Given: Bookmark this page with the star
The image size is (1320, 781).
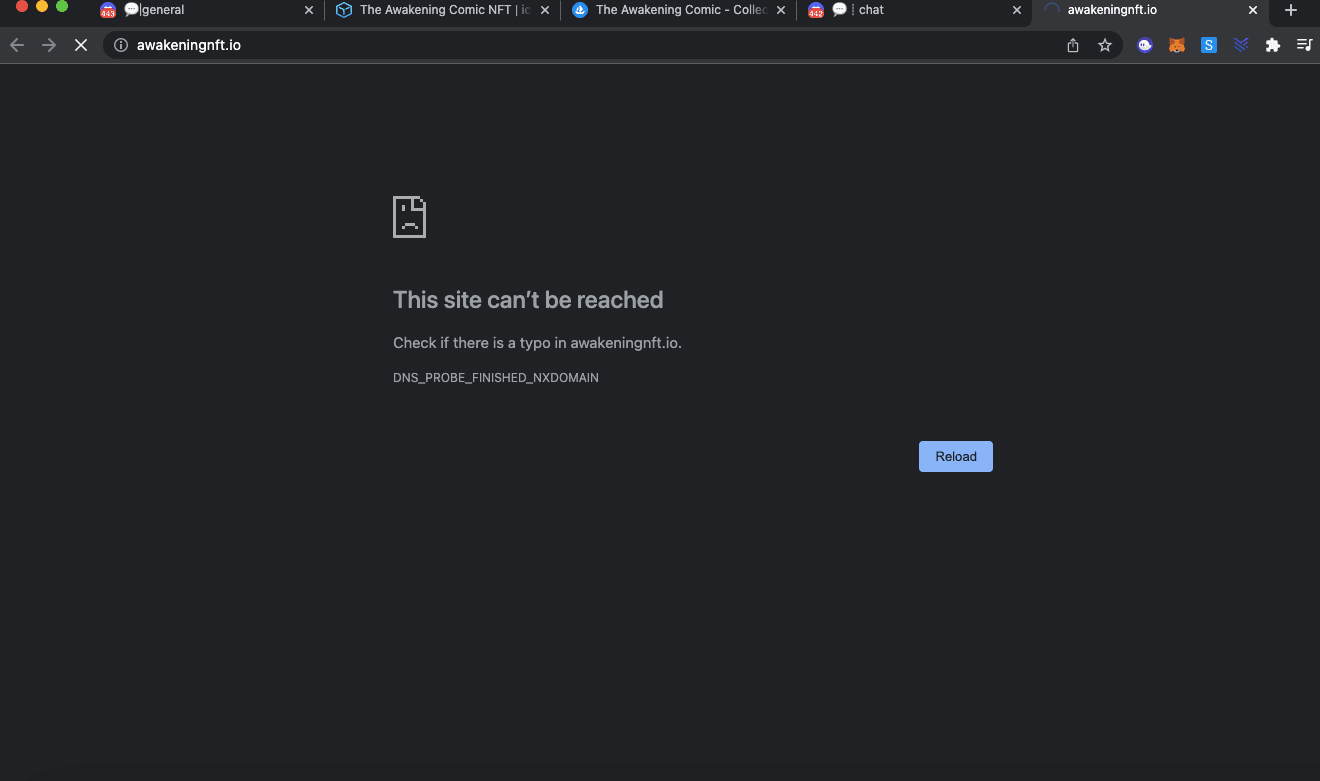Looking at the screenshot, I should pyautogui.click(x=1105, y=45).
